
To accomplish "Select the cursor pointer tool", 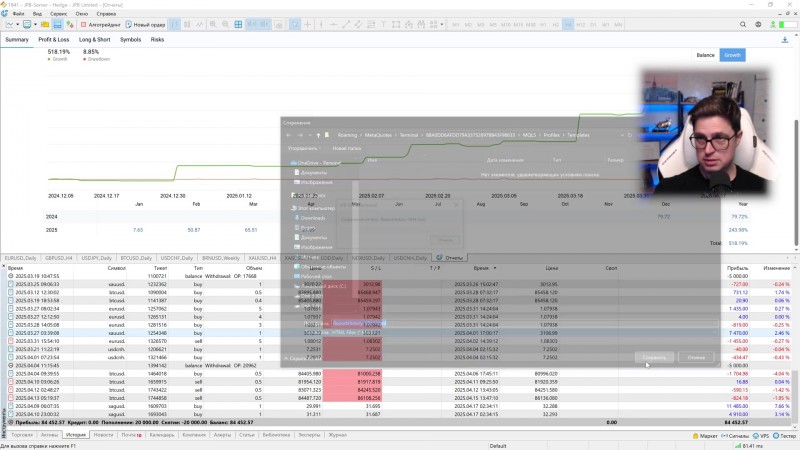I will tap(295, 24).
